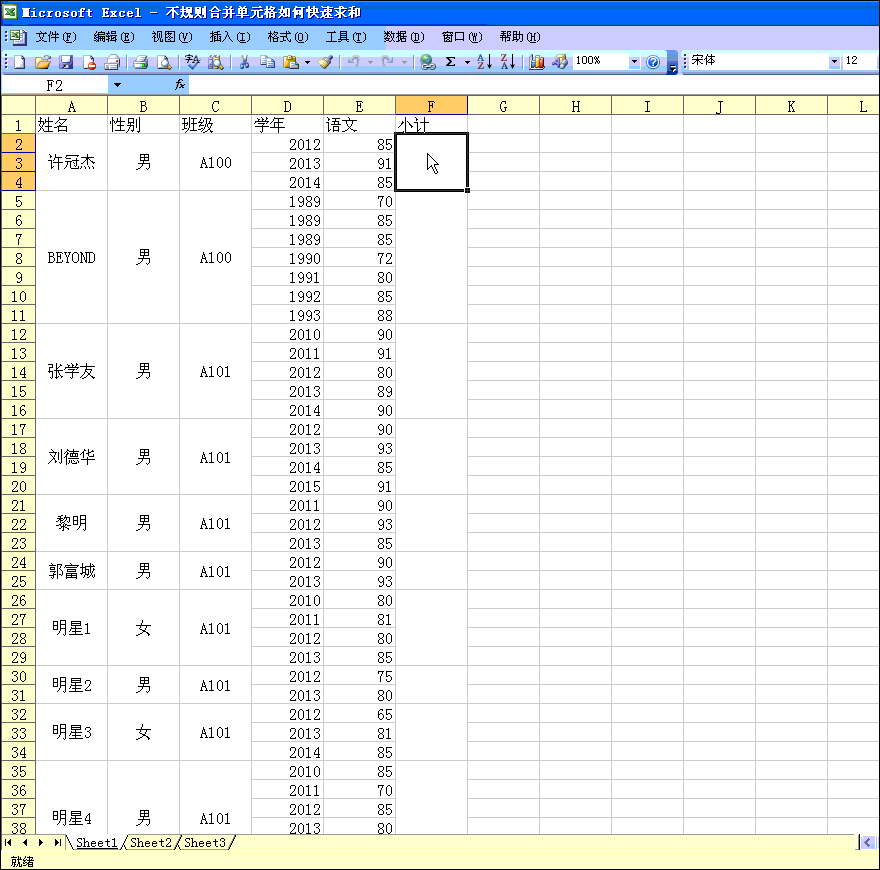Save the workbook with the floppy icon
The height and width of the screenshot is (870, 880).
66,62
